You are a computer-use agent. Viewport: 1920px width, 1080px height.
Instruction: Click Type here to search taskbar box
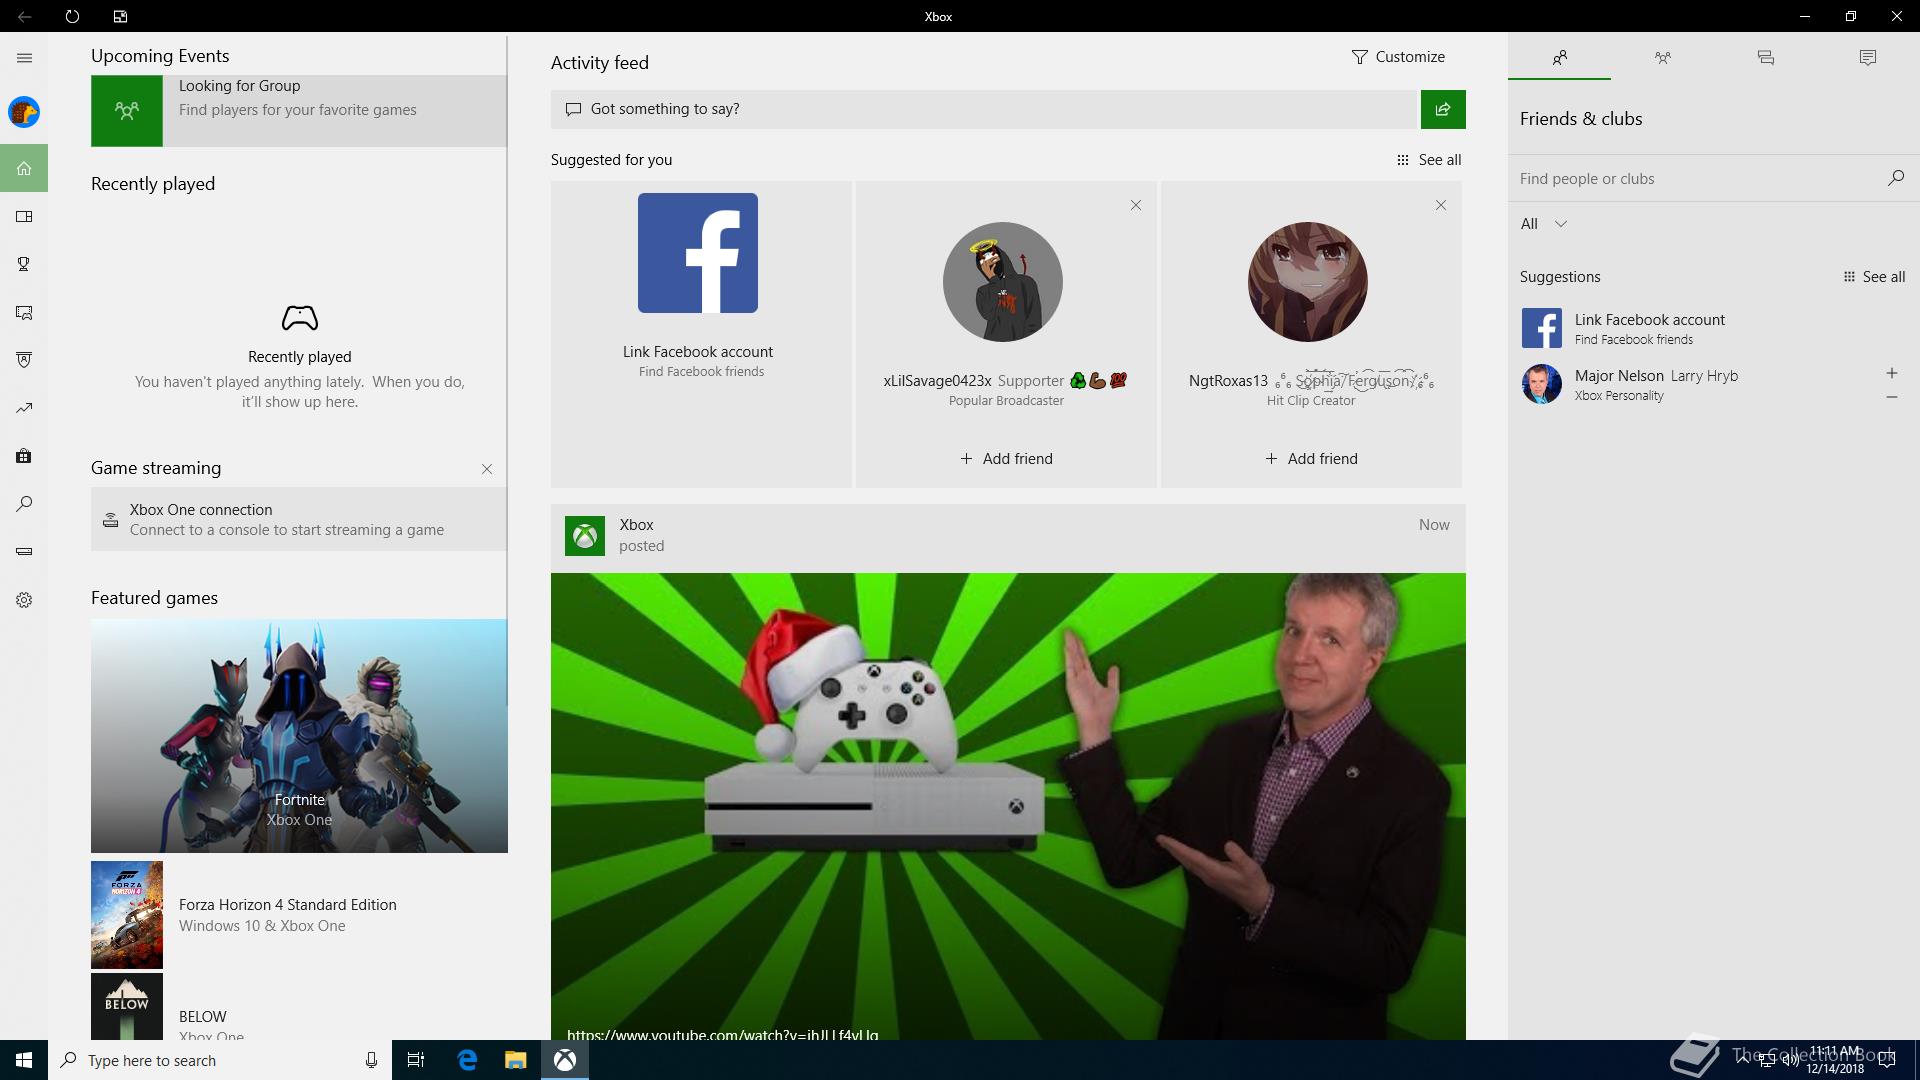(x=220, y=1060)
